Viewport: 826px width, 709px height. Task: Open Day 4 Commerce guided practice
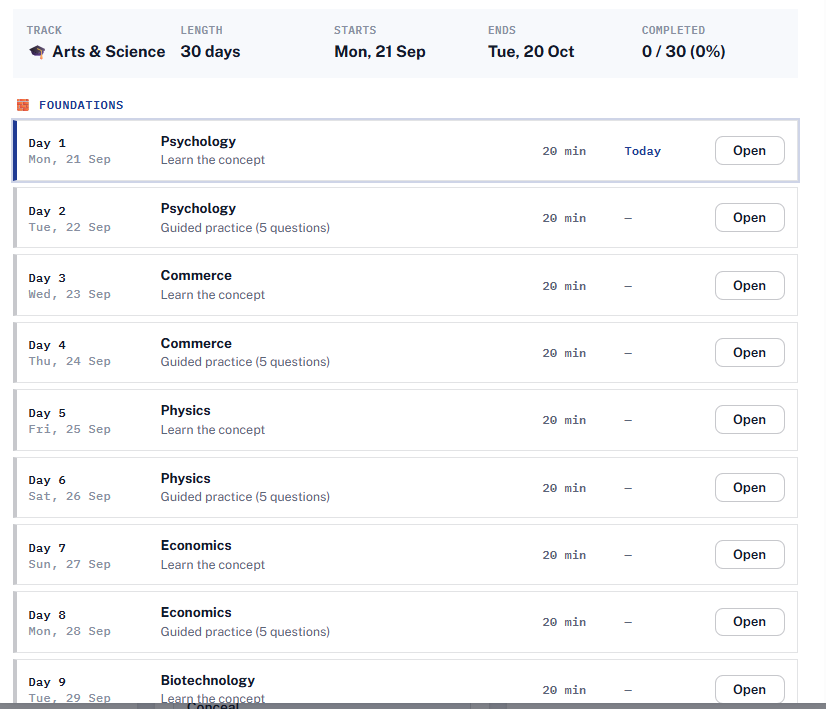coord(749,352)
